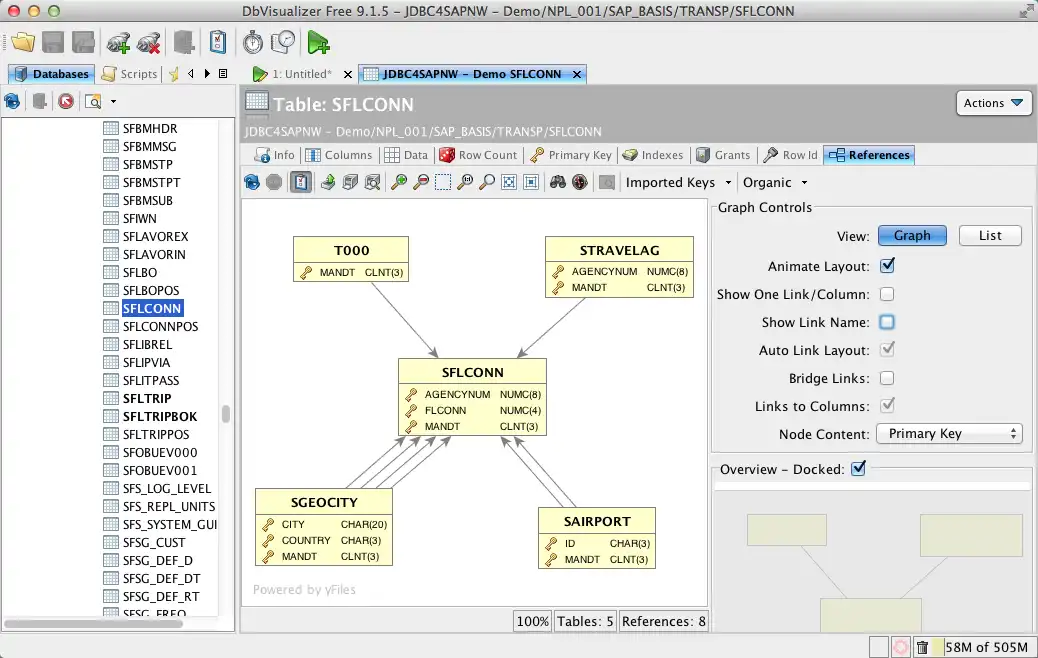Open the Organic layout dropdown

775,182
